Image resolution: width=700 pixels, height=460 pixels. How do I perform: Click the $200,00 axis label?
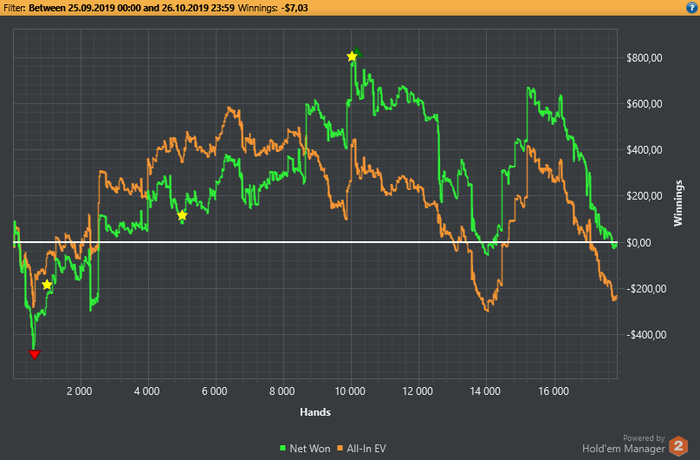(644, 196)
